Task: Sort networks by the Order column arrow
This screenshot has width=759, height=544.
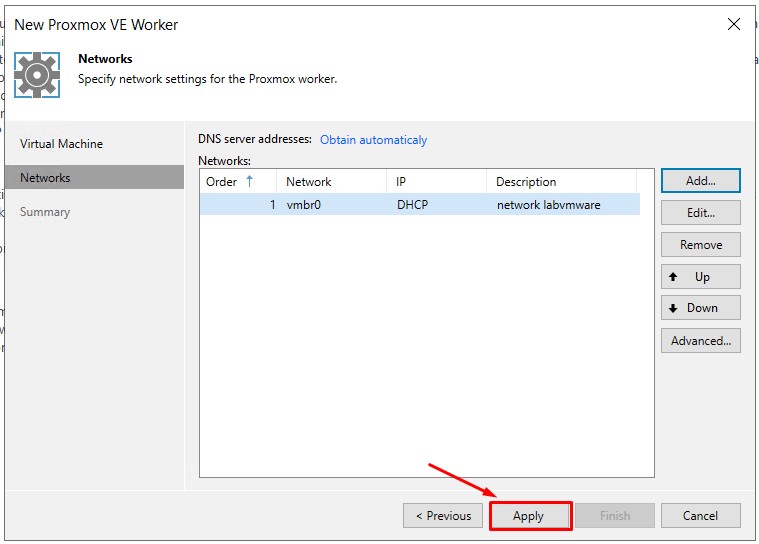Action: click(x=249, y=181)
